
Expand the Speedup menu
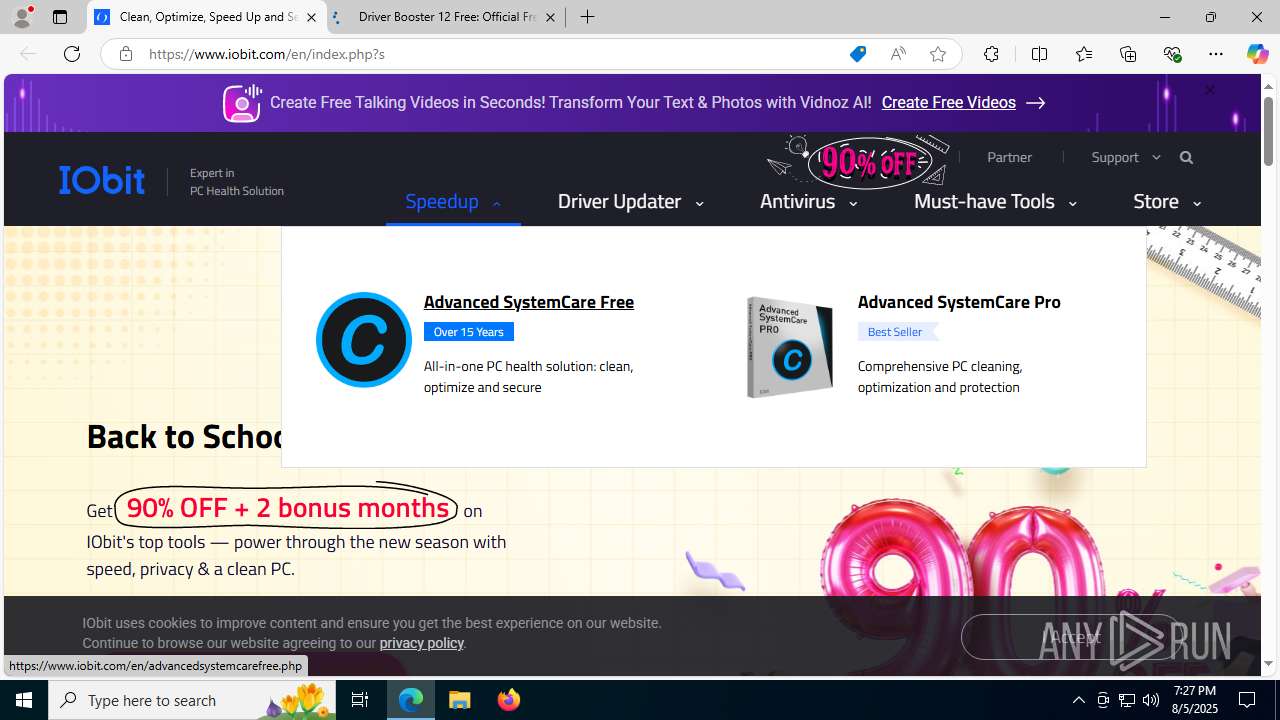click(453, 202)
